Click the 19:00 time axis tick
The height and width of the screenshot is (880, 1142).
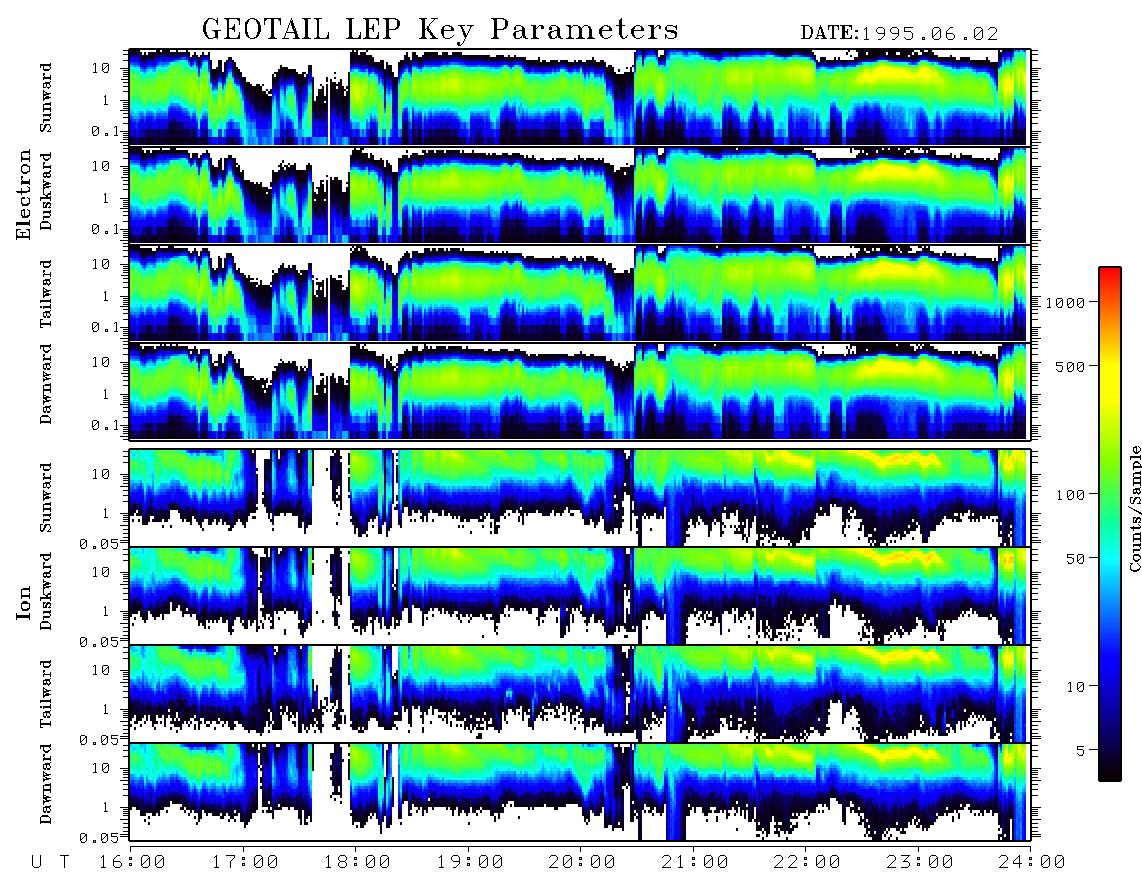(468, 863)
